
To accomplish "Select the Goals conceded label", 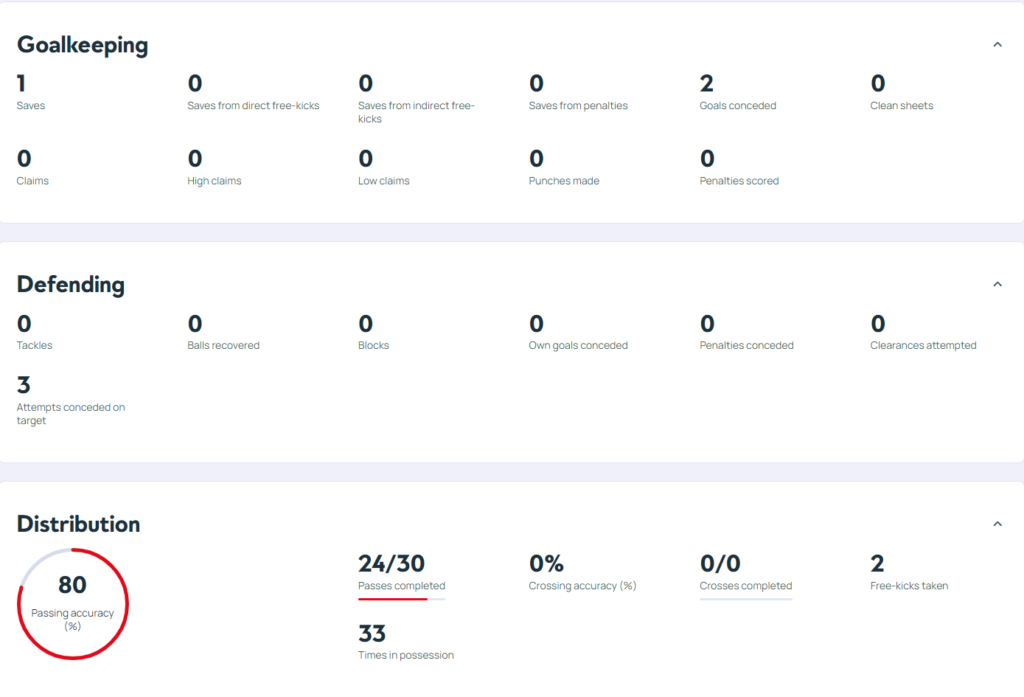I will click(x=737, y=106).
